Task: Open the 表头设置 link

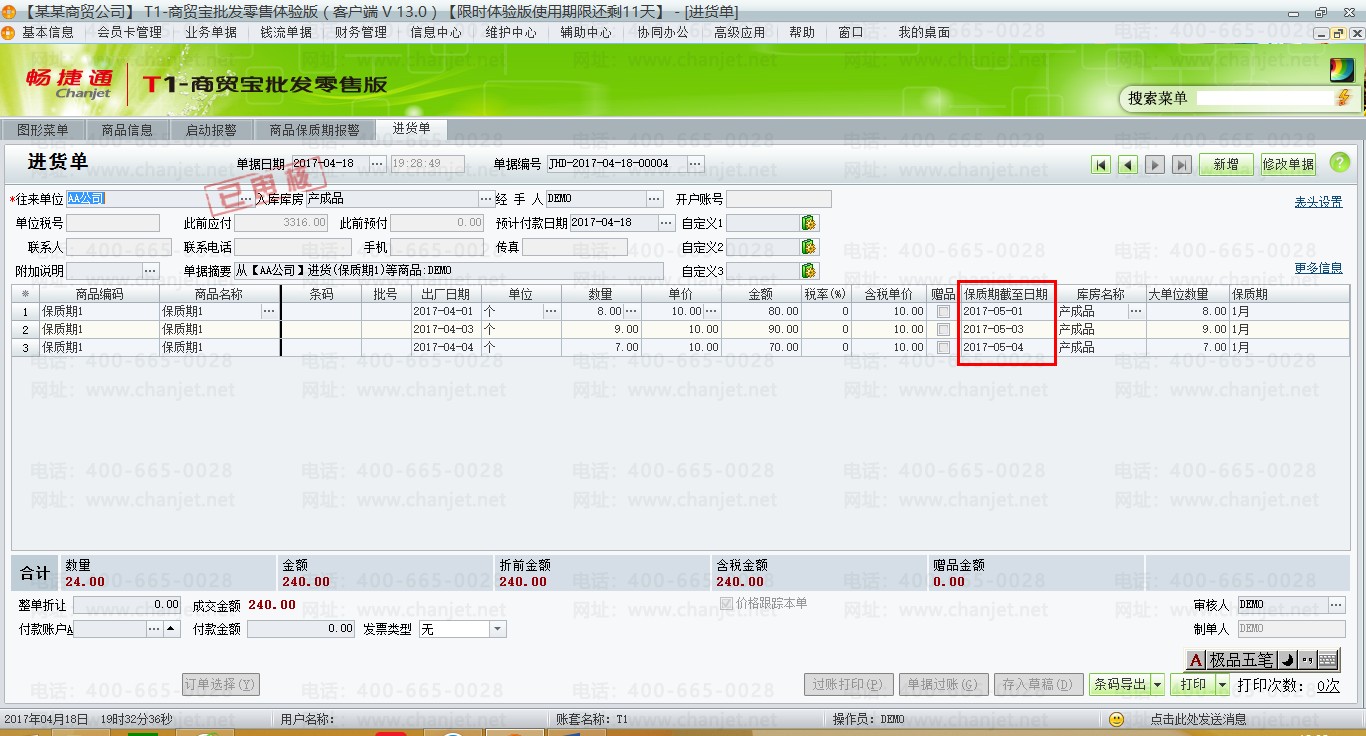Action: click(x=1318, y=202)
